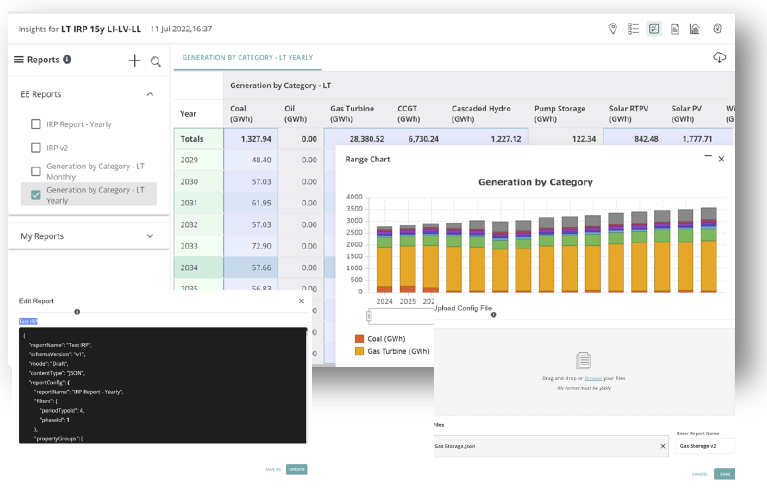767x502 pixels.
Task: Click the highlighted Test IRP report name field
Action: pos(28,321)
